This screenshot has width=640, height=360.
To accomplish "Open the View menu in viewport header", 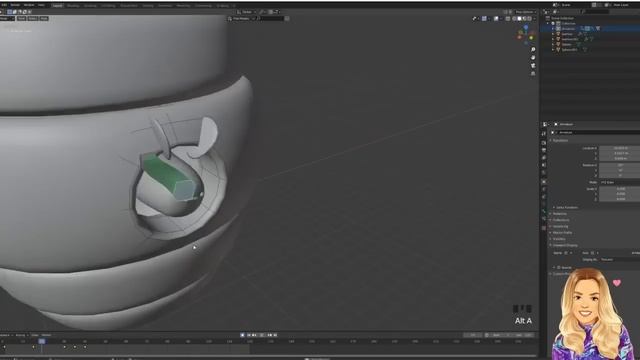I will [x=22, y=19].
